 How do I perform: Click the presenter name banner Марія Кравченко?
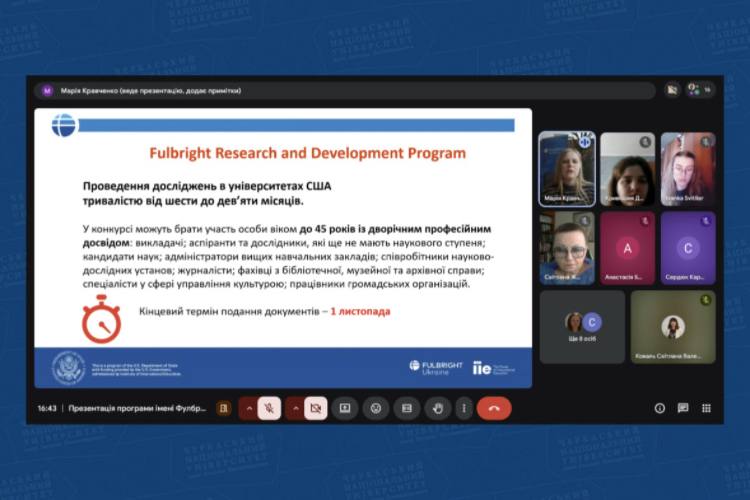(150, 90)
